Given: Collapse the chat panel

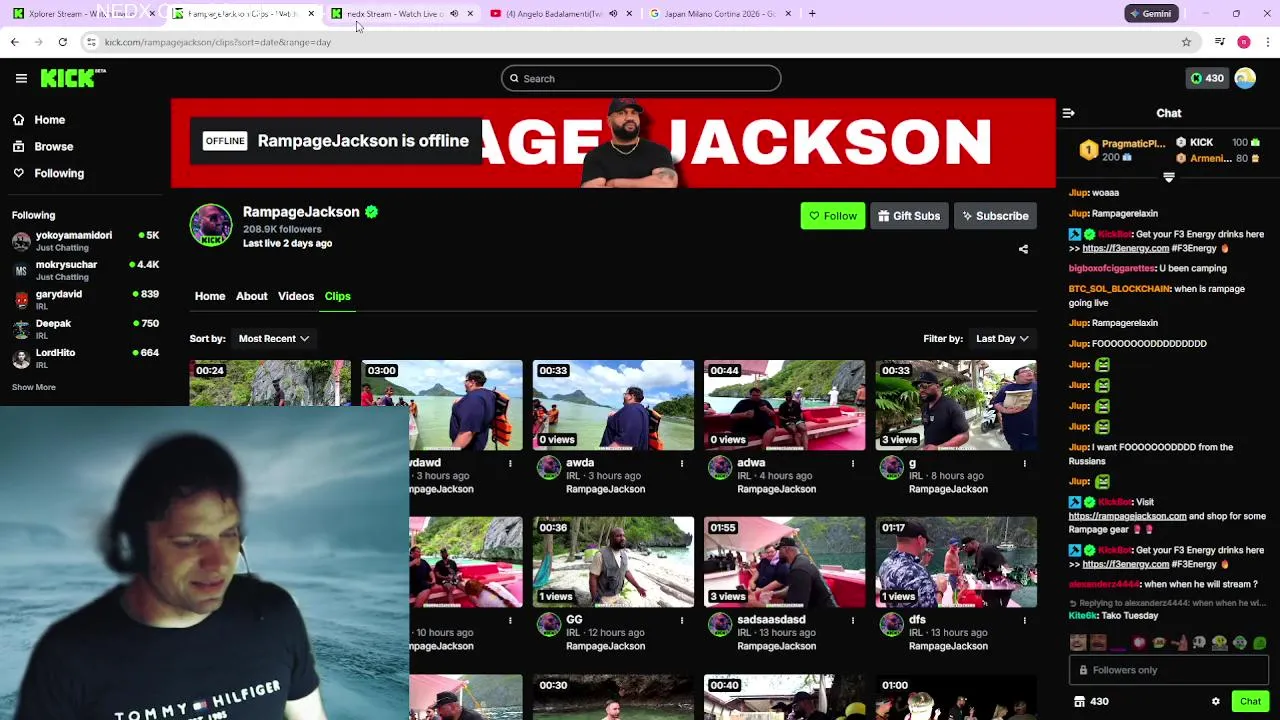Looking at the screenshot, I should click(1068, 113).
